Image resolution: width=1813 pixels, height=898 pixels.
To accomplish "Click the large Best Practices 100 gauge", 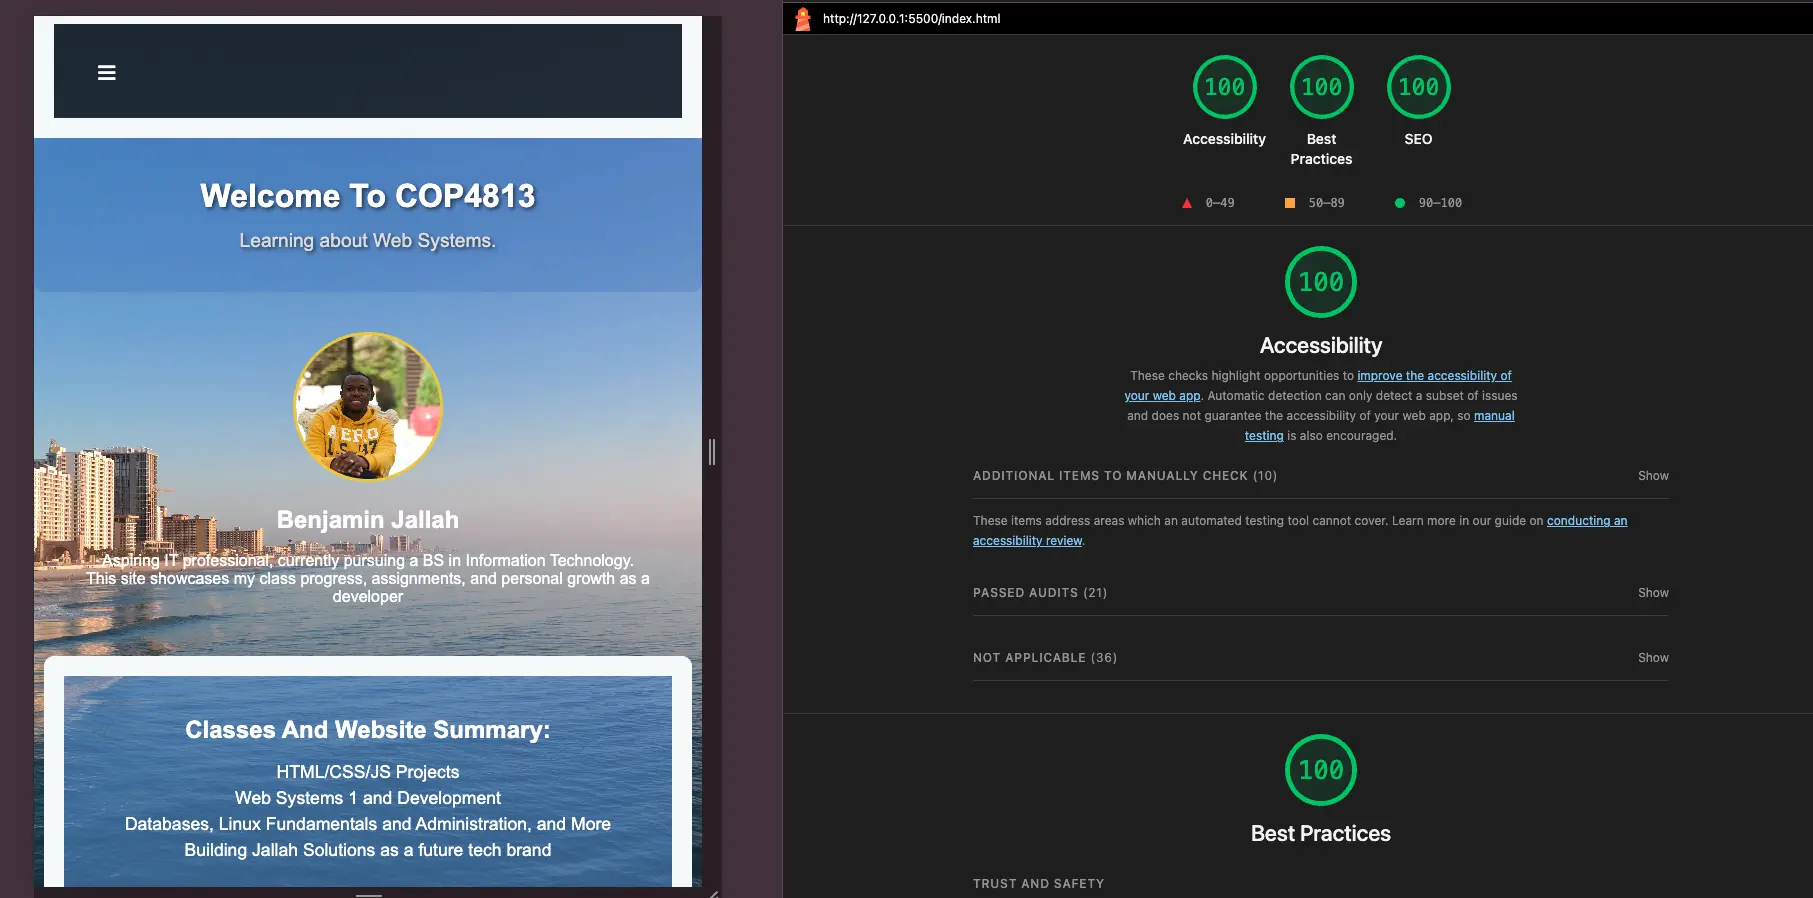I will click(x=1320, y=770).
